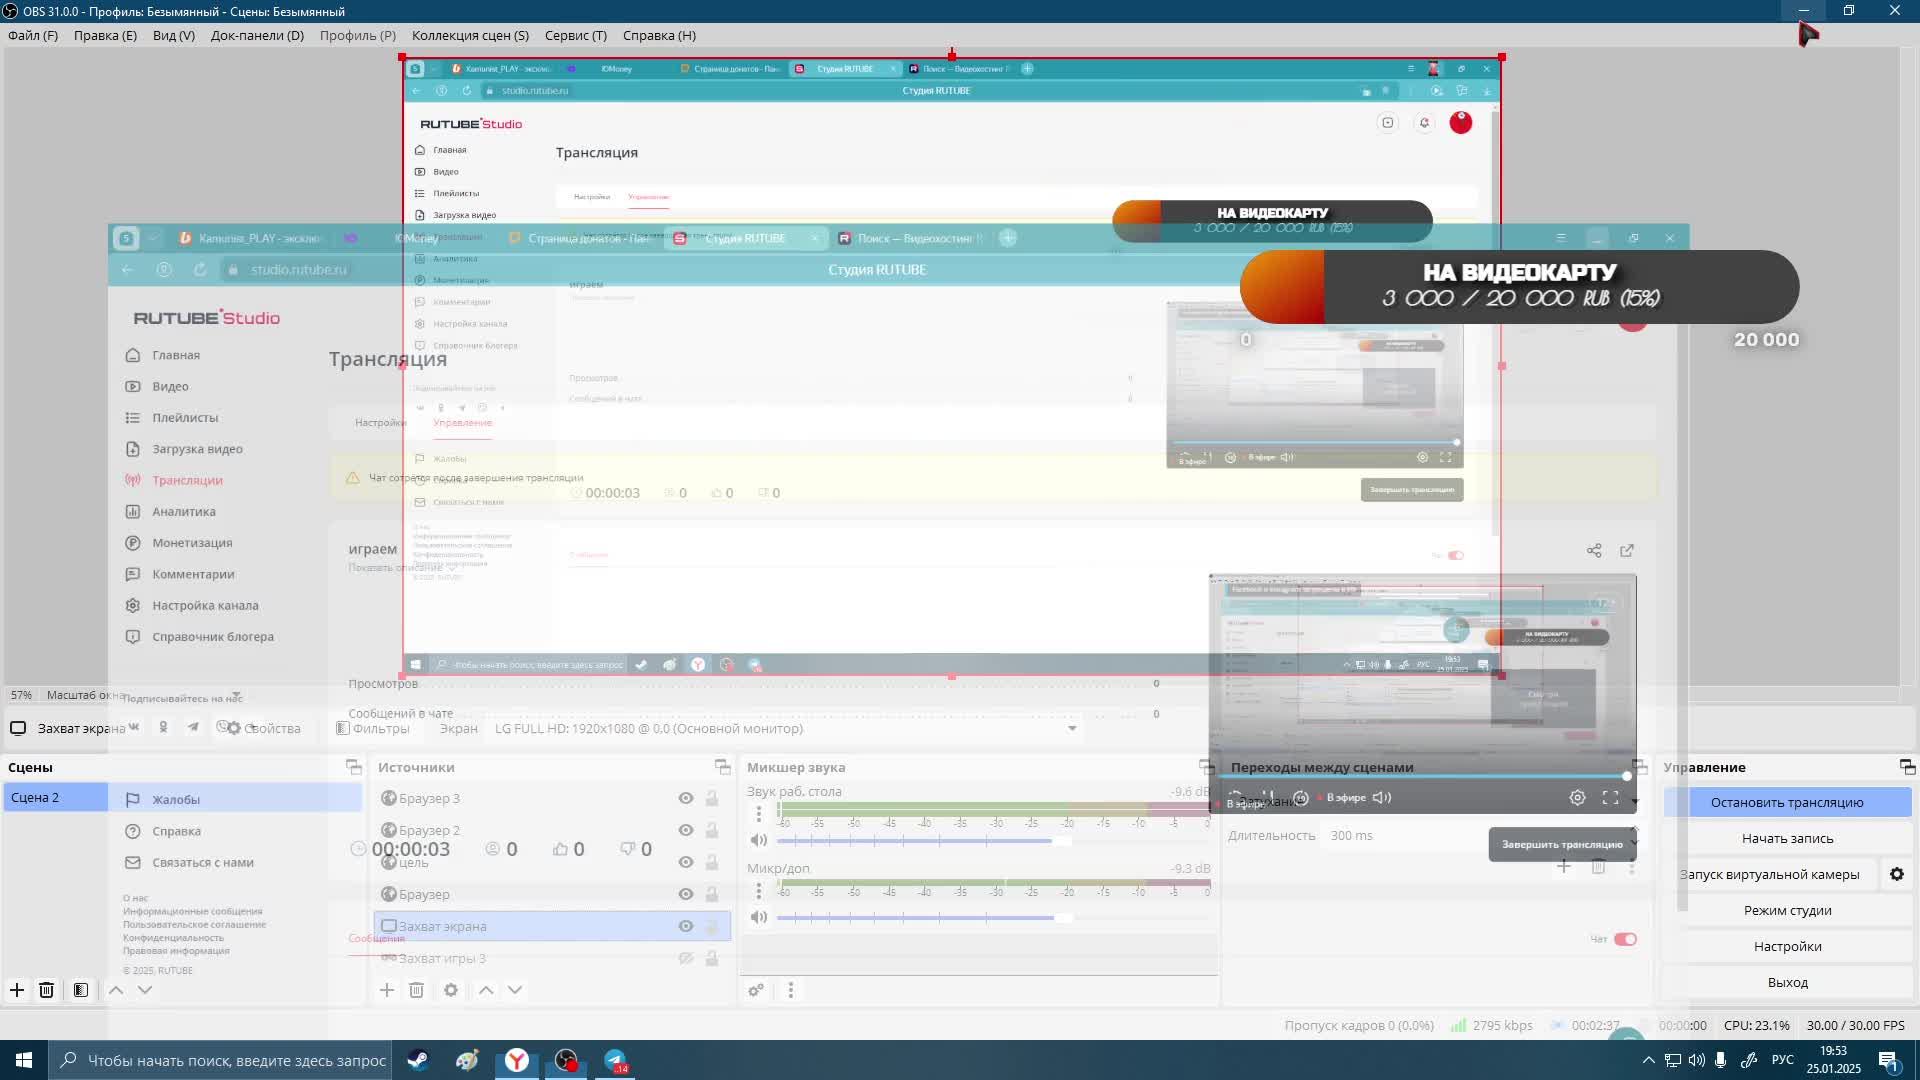
Task: Select the Браузер 3 source row
Action: pos(552,798)
